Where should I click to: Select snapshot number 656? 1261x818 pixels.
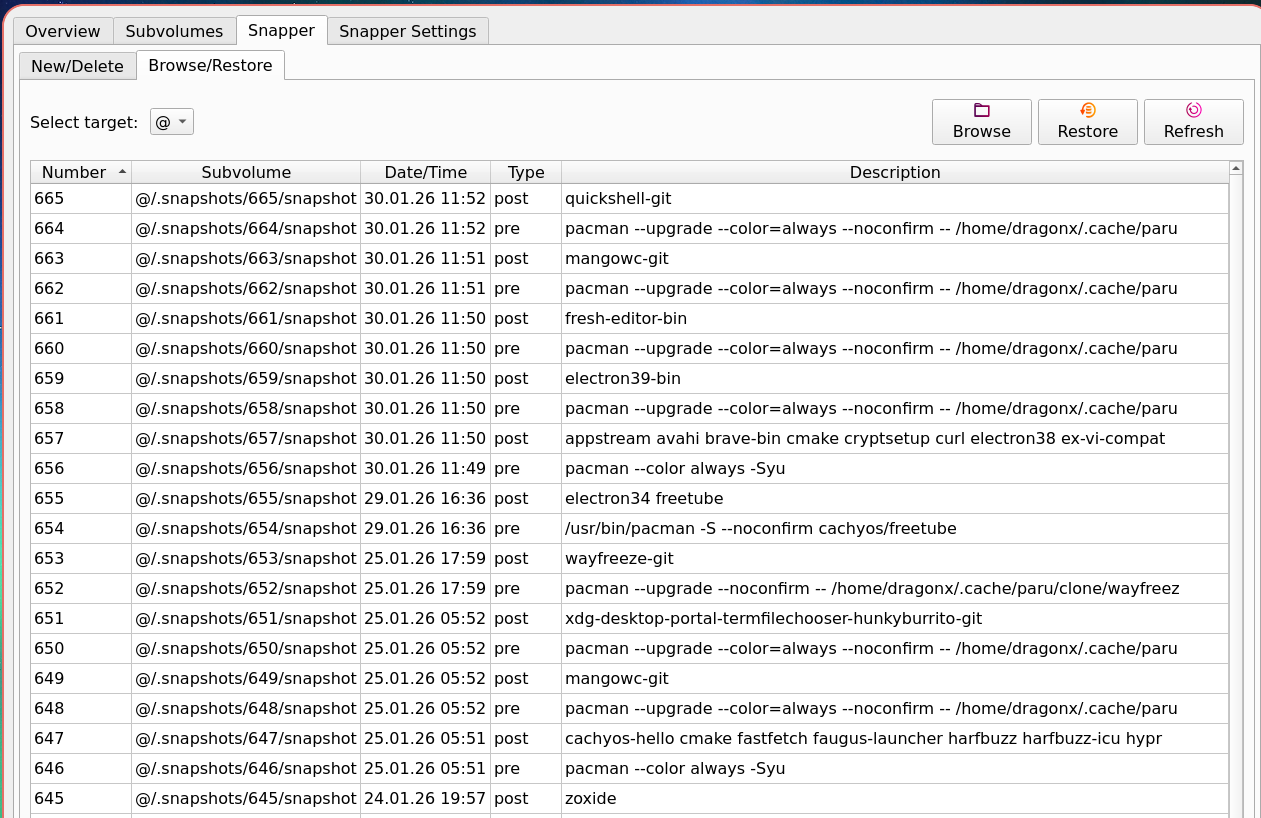coord(81,468)
